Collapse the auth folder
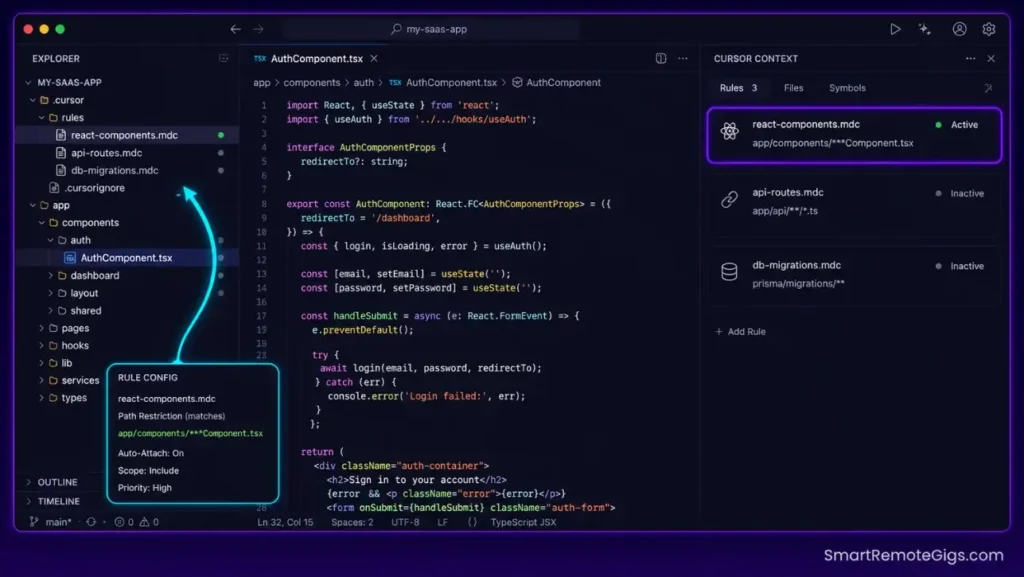This screenshot has width=1024, height=577. click(x=50, y=240)
